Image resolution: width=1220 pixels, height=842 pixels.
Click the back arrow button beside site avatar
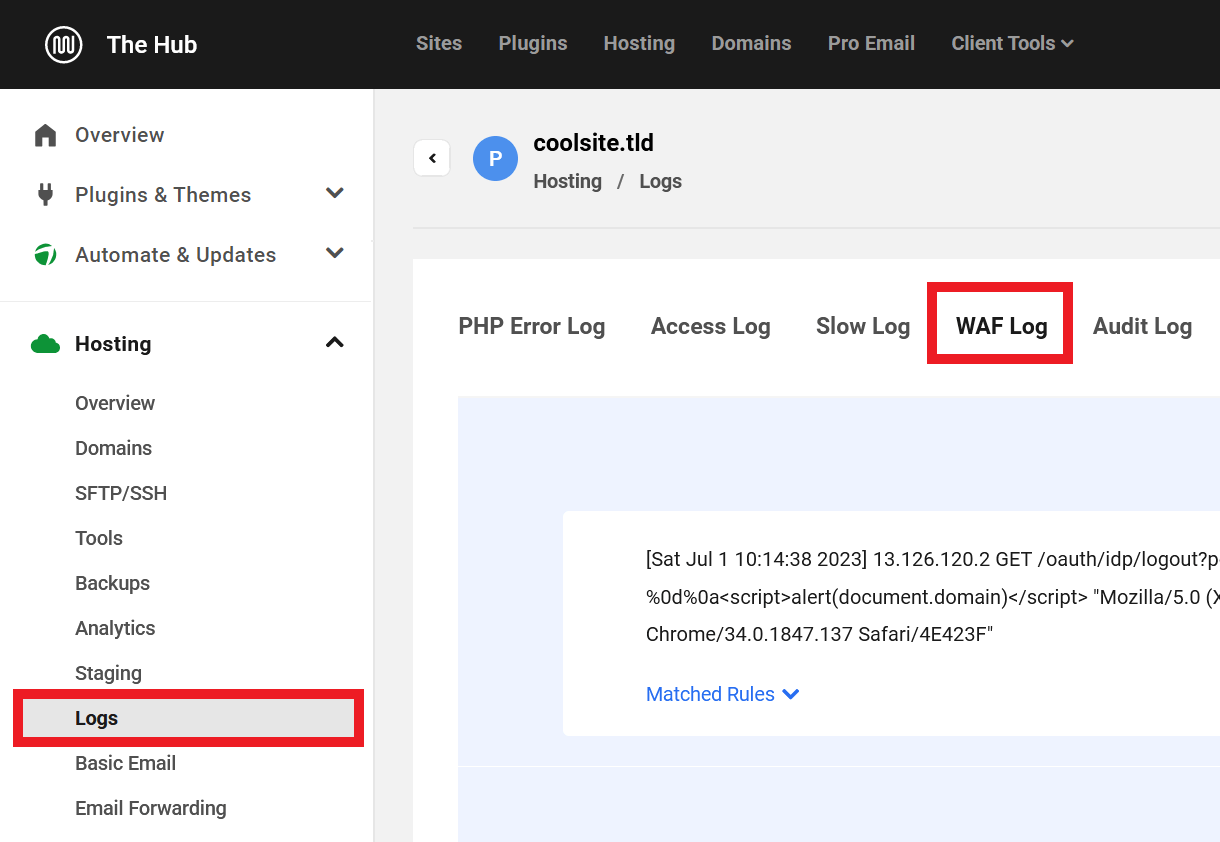click(432, 158)
